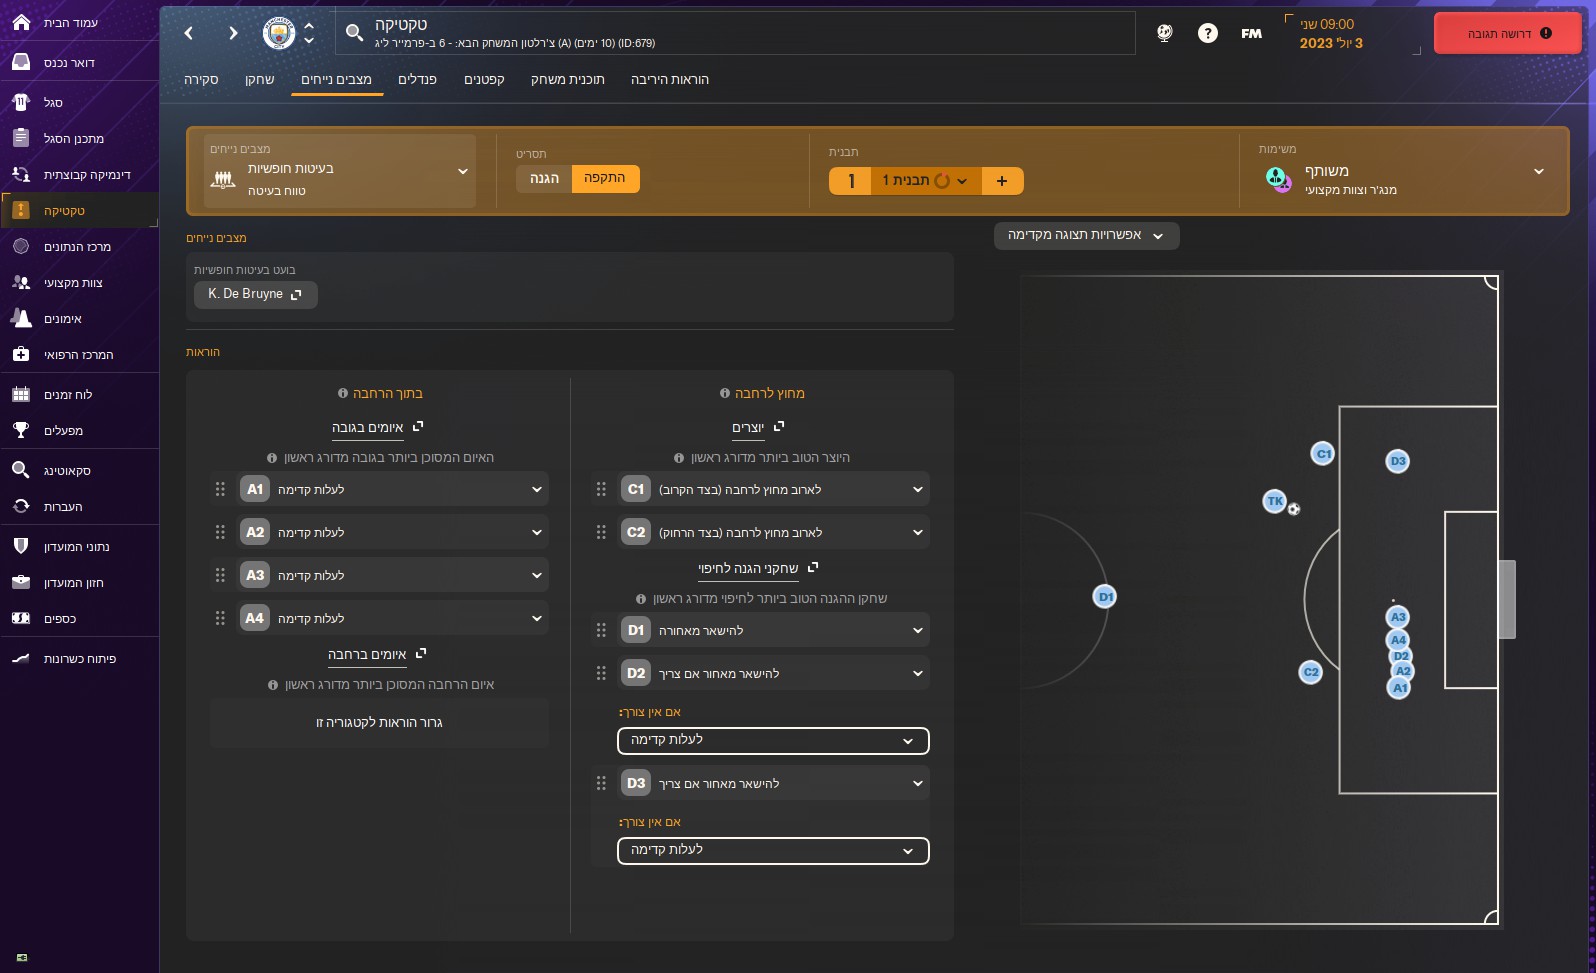
Task: Click info icon beside מחוץ לרחבה heading
Action: [725, 393]
